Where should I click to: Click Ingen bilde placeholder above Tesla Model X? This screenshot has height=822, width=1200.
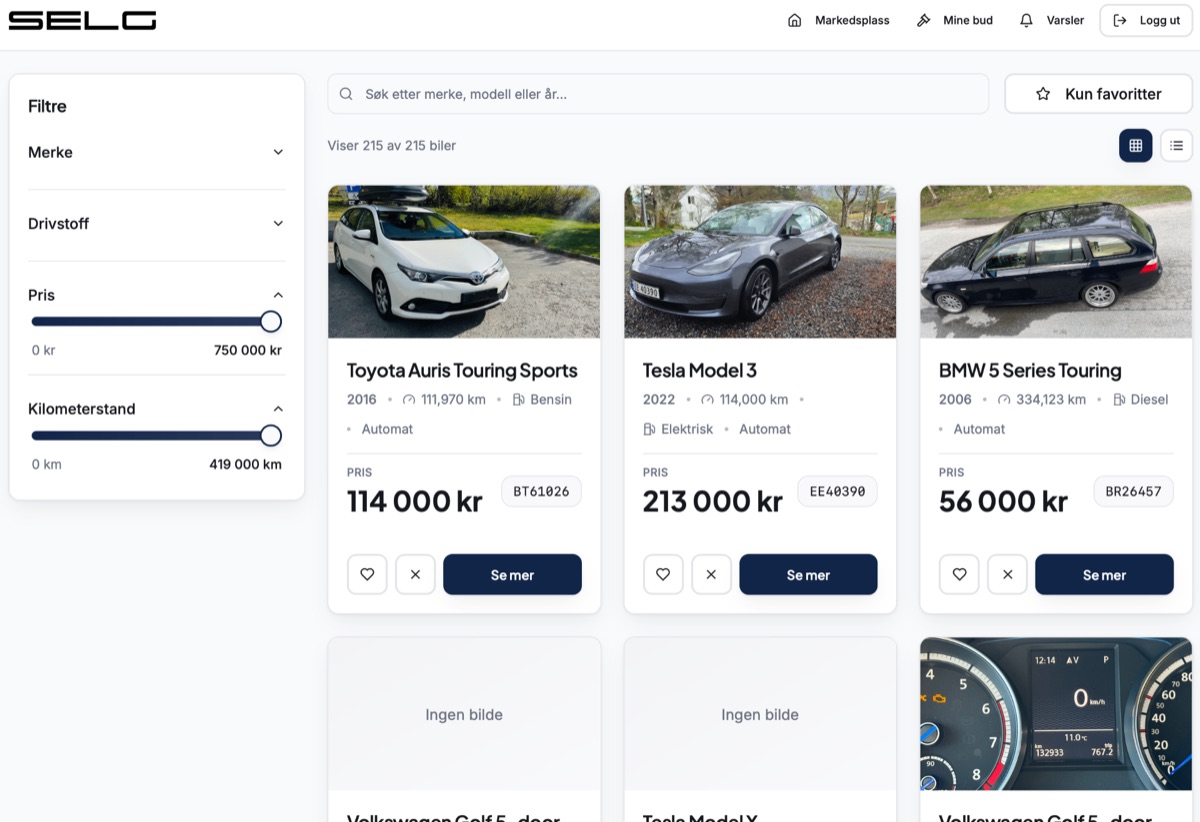(x=760, y=714)
